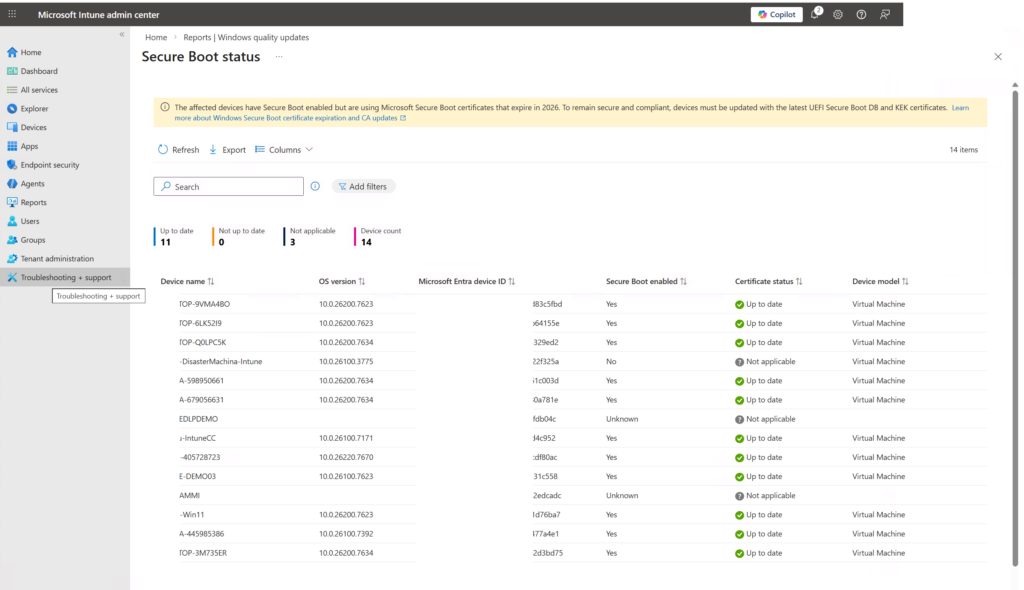
Task: Click the search info icon
Action: coord(315,186)
